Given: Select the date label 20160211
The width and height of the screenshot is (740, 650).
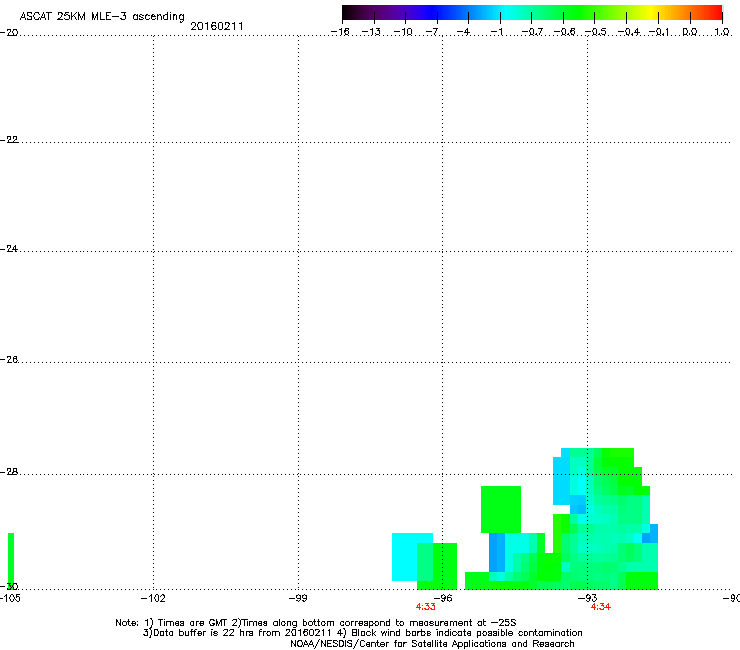Looking at the screenshot, I should [x=217, y=26].
